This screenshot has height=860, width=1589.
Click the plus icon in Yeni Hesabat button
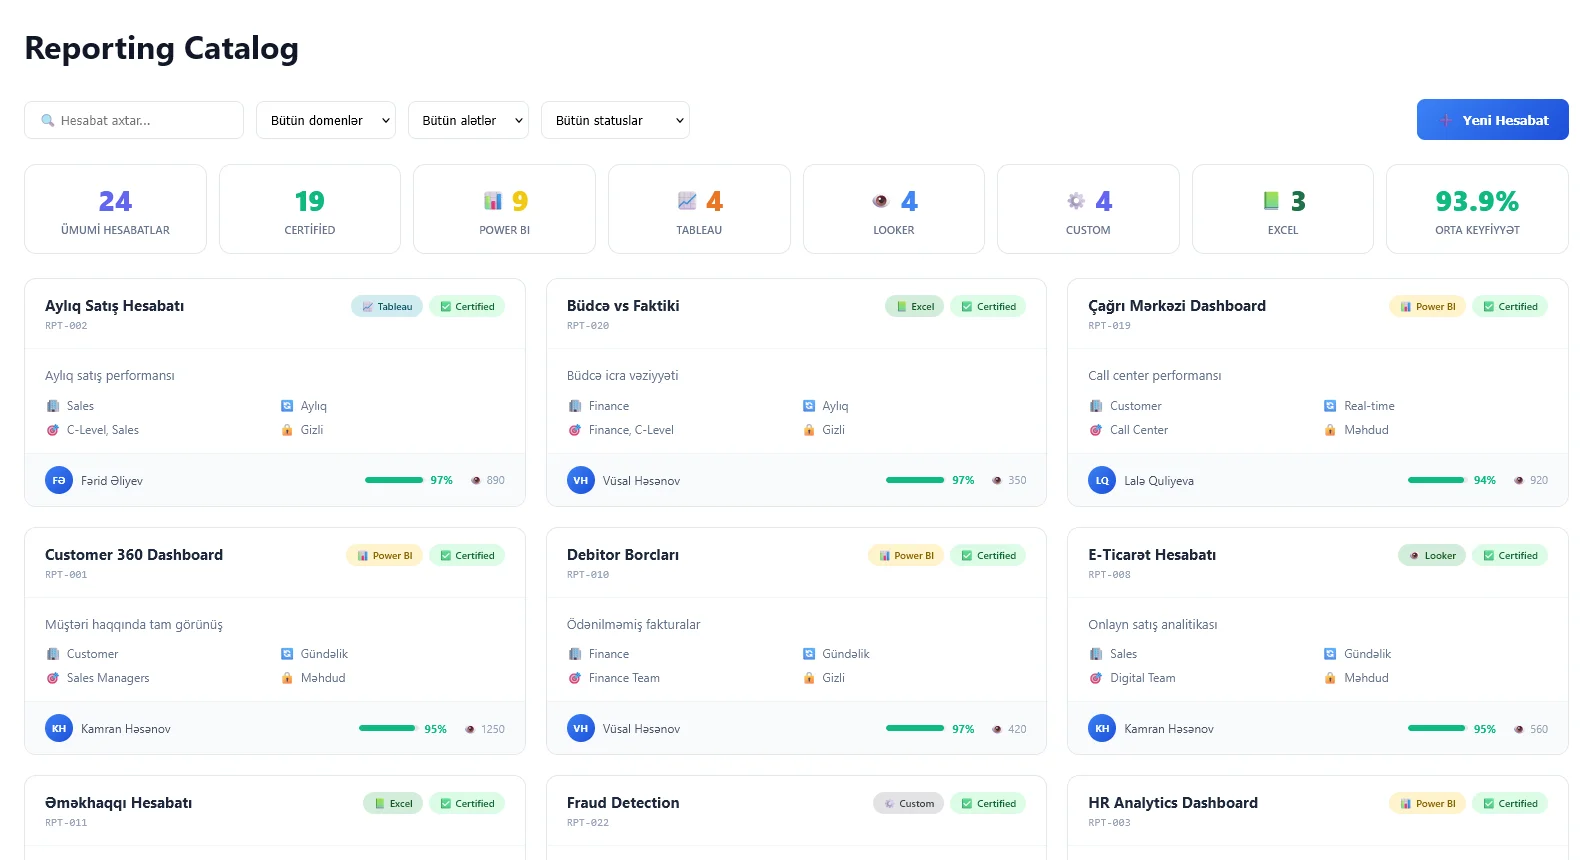(1446, 120)
